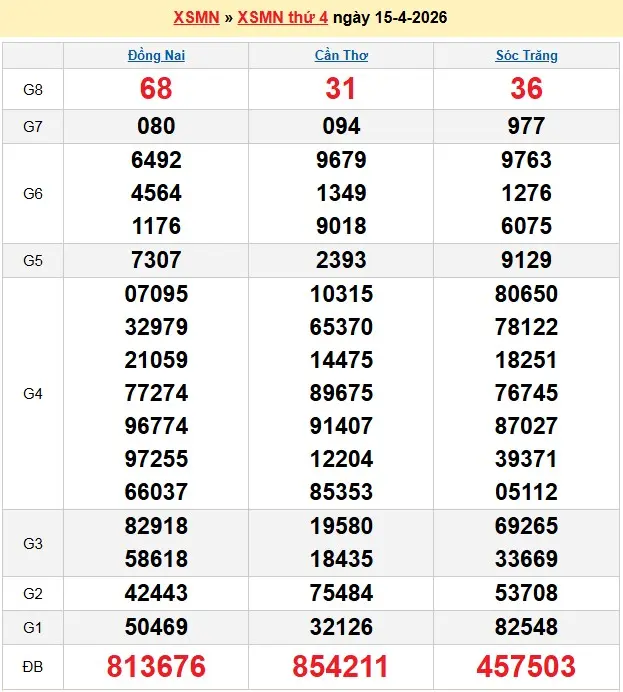Open the 'XSMN thứ 4' link
The width and height of the screenshot is (623, 692).
tap(282, 18)
